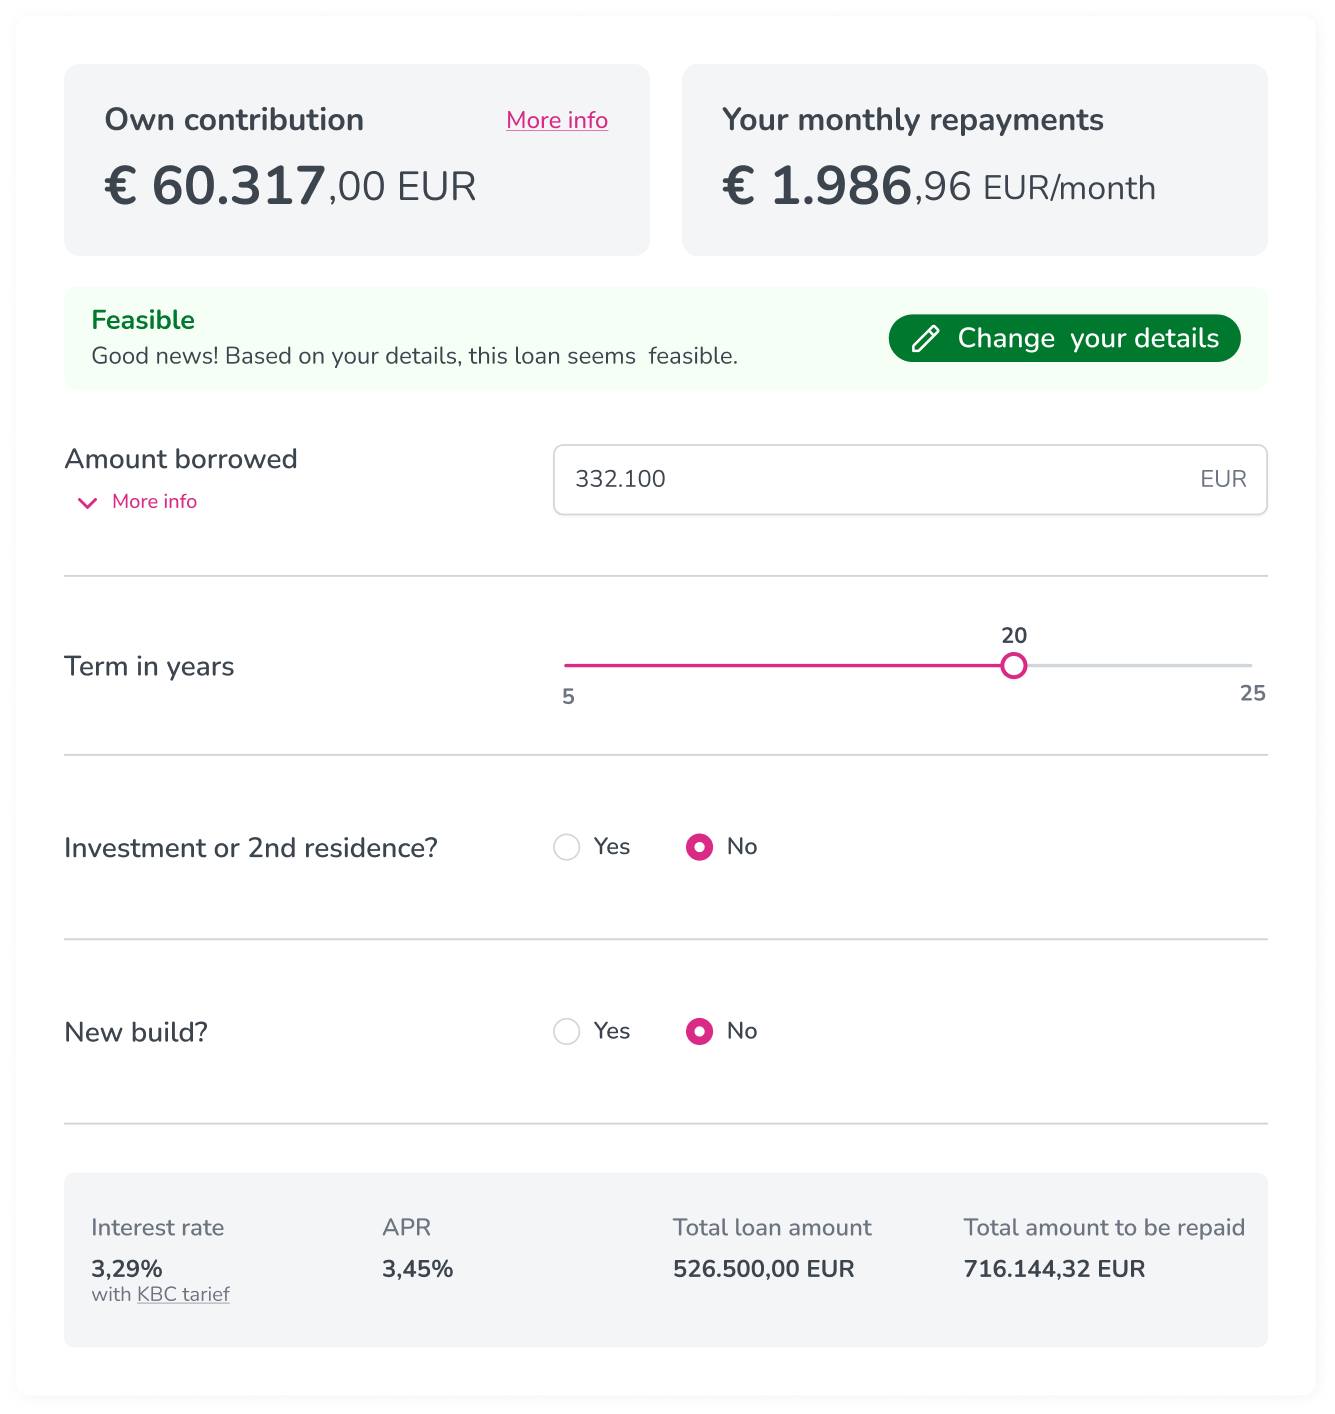This screenshot has height=1414, width=1335.
Task: Click the APR value 3,45%
Action: tap(417, 1269)
